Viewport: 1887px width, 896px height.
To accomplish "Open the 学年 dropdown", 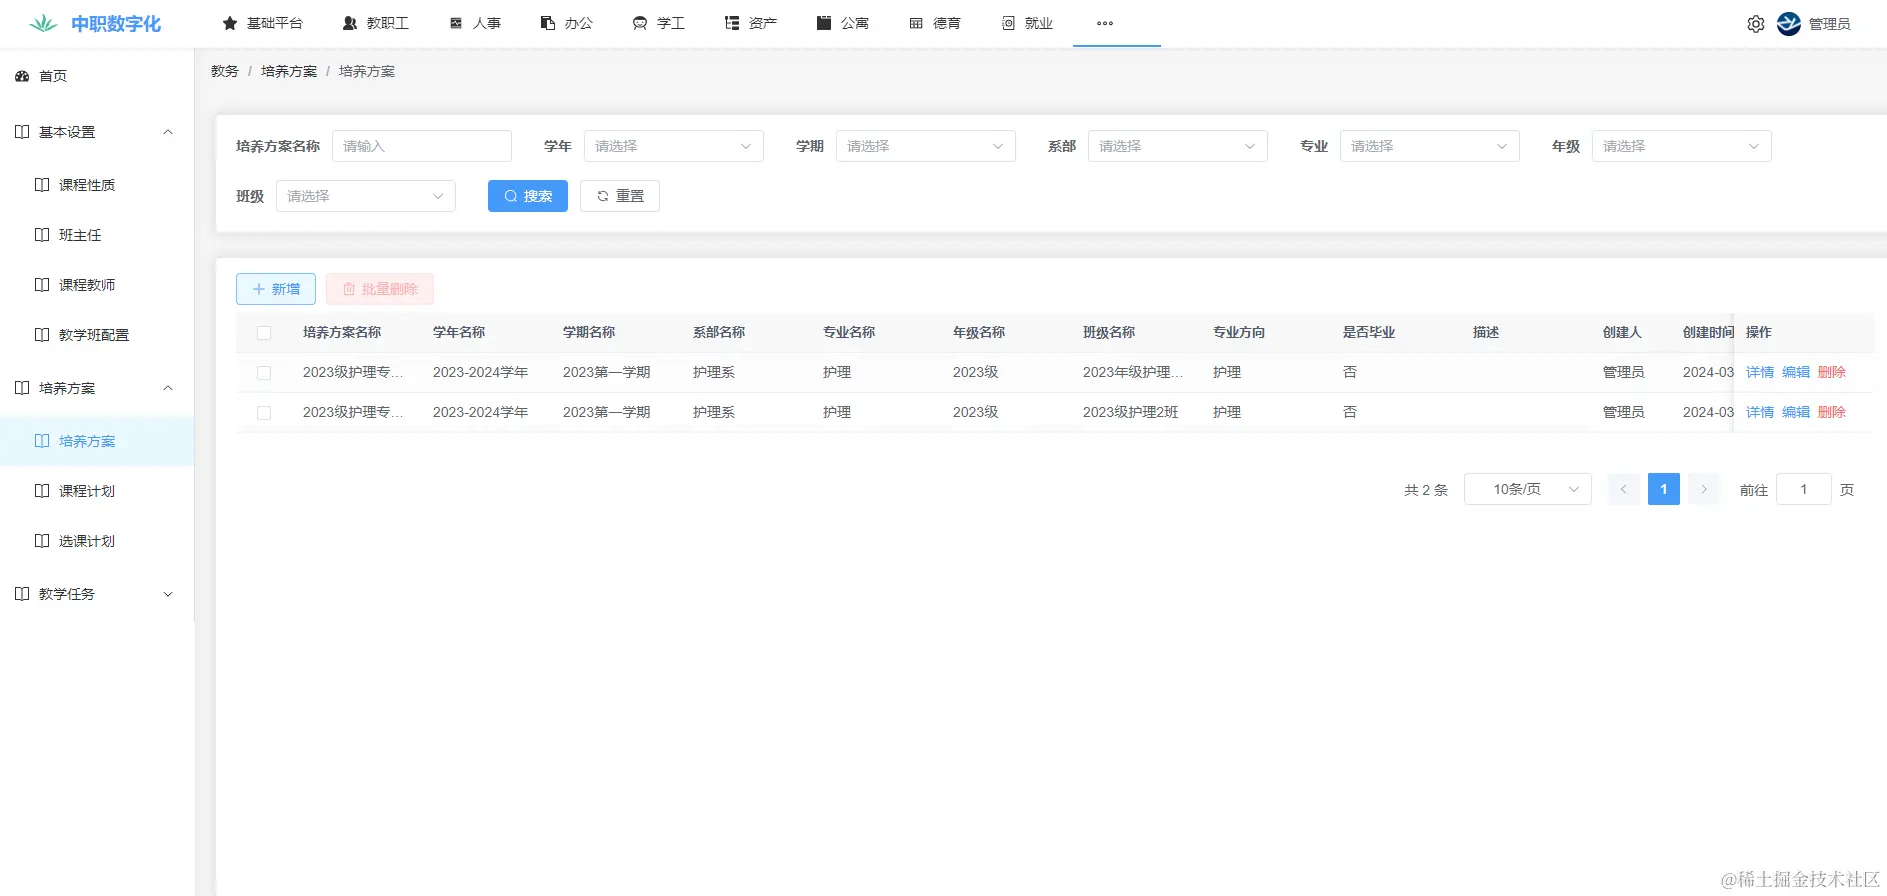I will pos(674,146).
